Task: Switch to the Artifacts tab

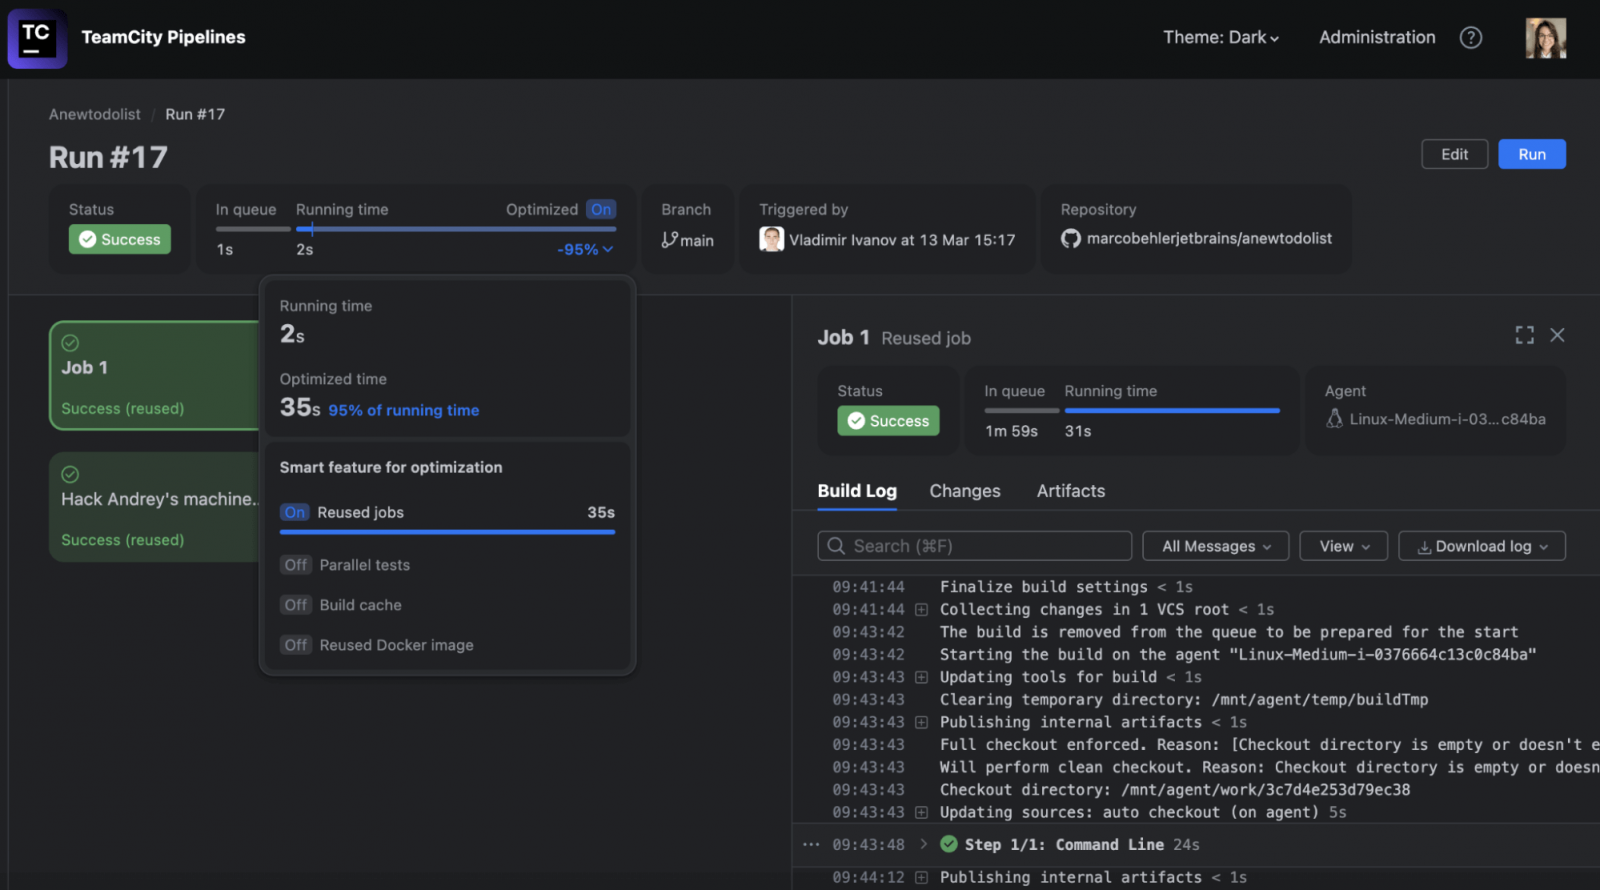Action: coord(1071,491)
